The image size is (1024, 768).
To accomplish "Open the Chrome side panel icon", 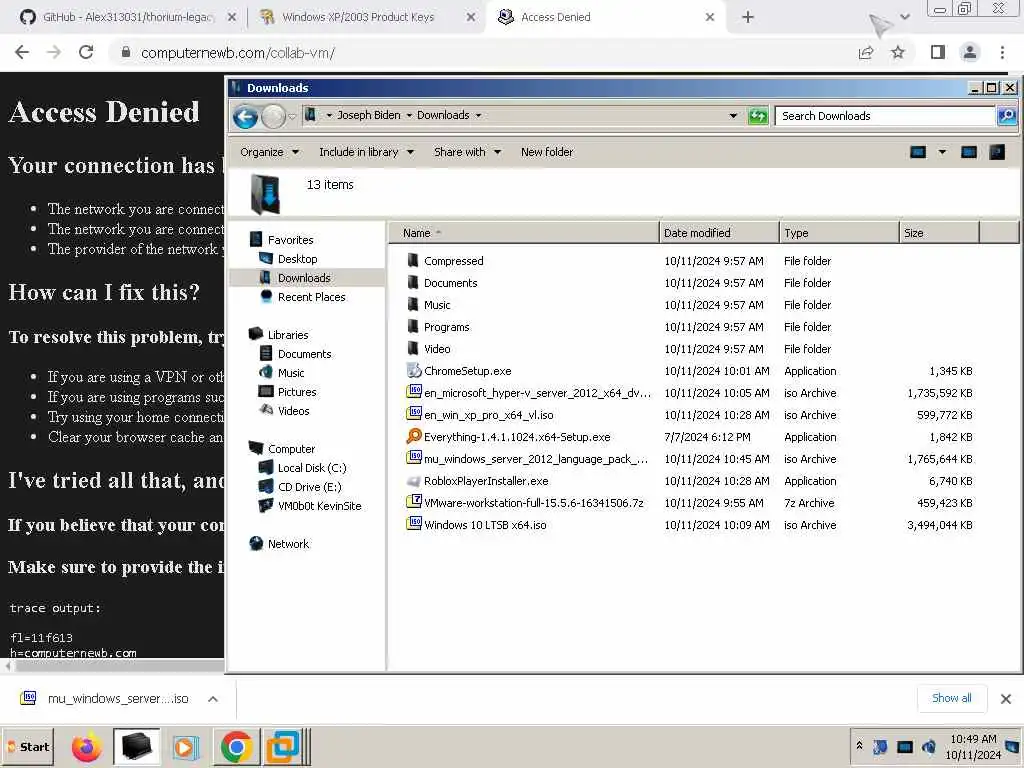I will (x=938, y=52).
